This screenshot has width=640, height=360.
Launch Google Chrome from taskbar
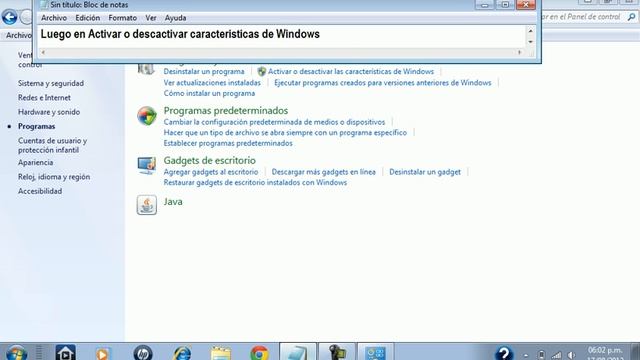point(259,353)
